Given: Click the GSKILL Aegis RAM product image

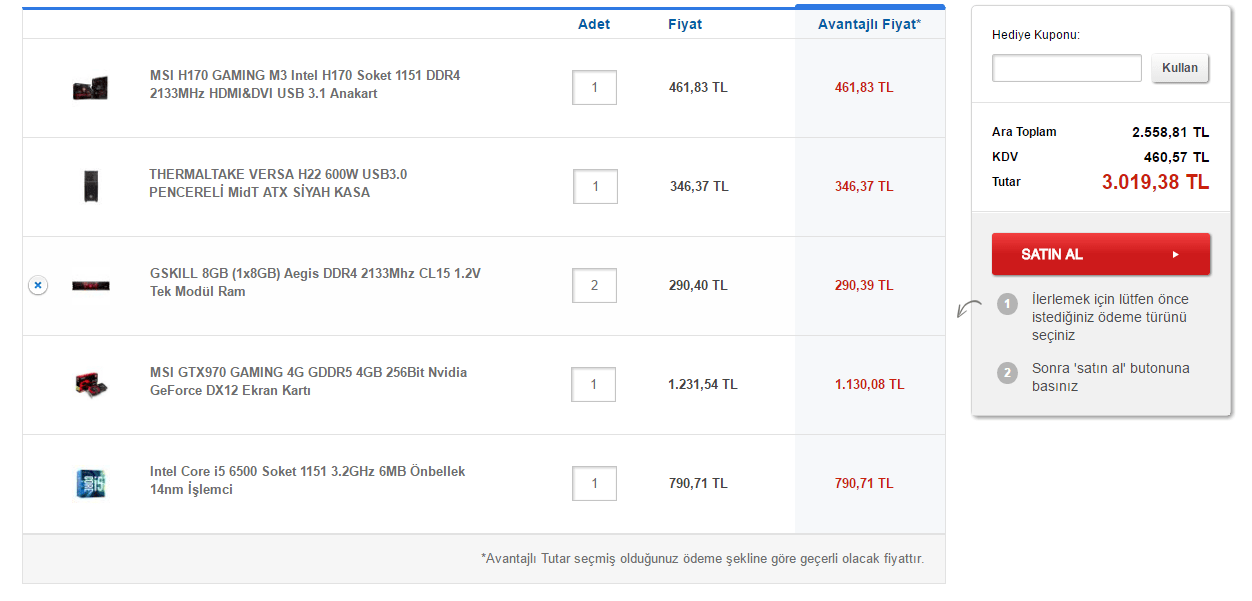Looking at the screenshot, I should tap(90, 286).
